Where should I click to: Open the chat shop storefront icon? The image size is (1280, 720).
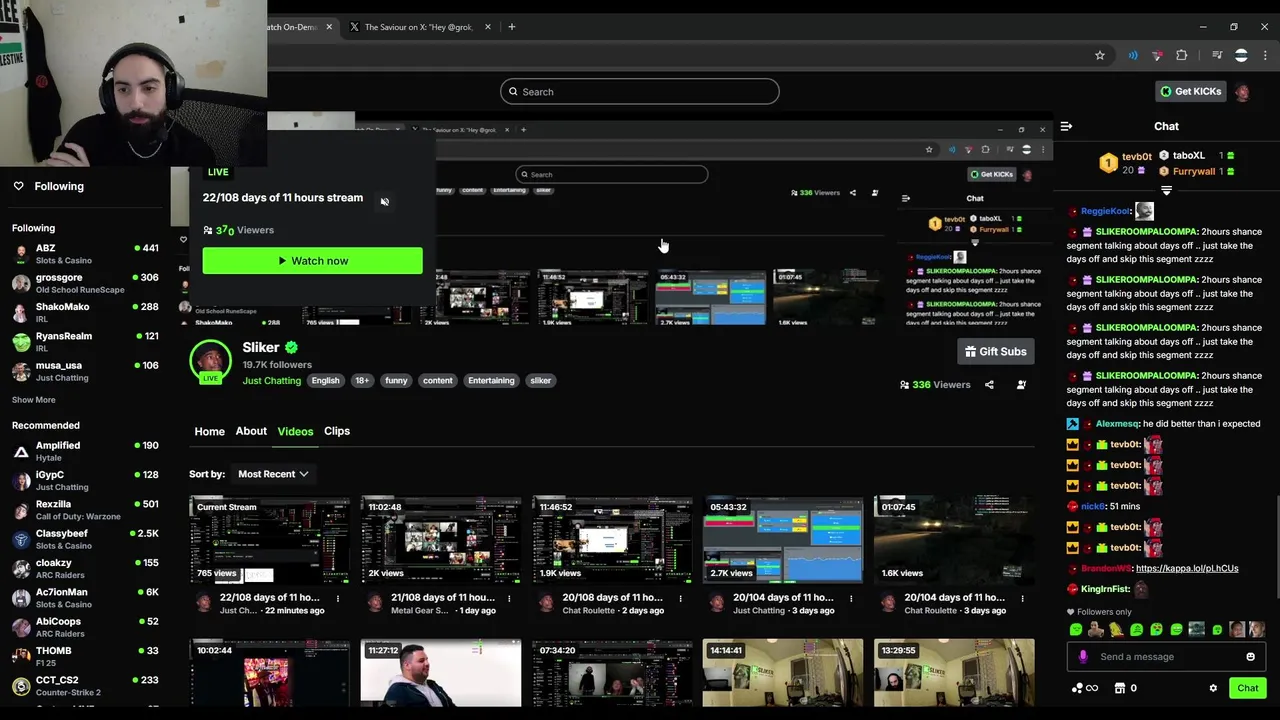(x=1120, y=688)
